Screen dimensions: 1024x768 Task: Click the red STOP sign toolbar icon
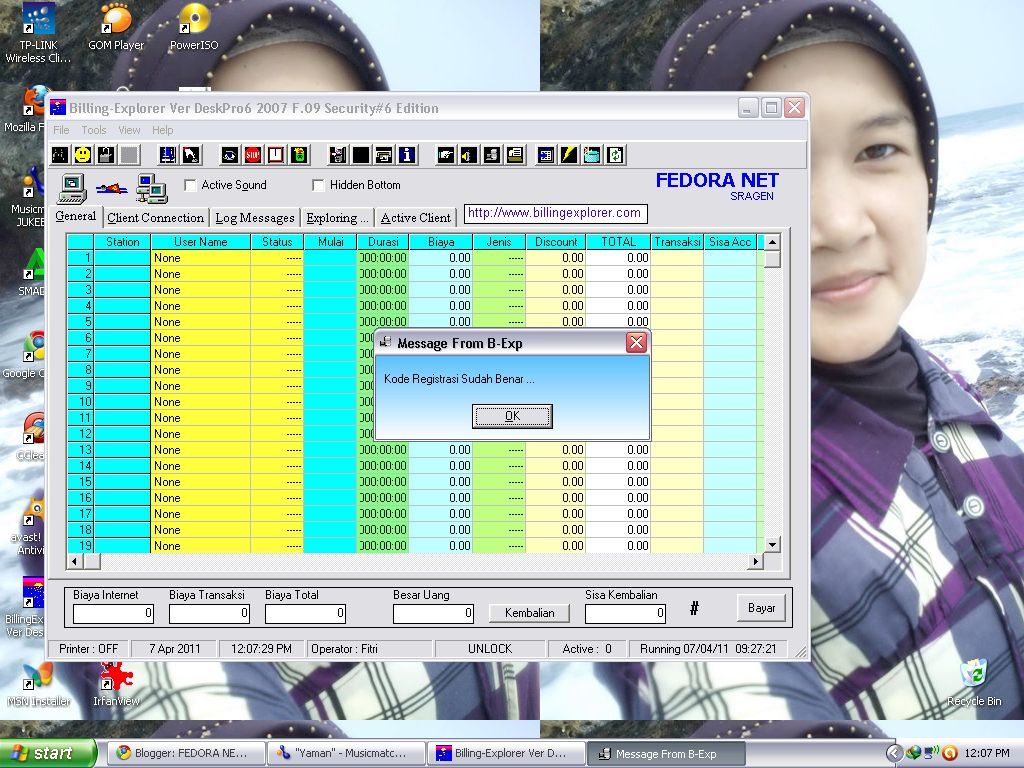pyautogui.click(x=253, y=155)
